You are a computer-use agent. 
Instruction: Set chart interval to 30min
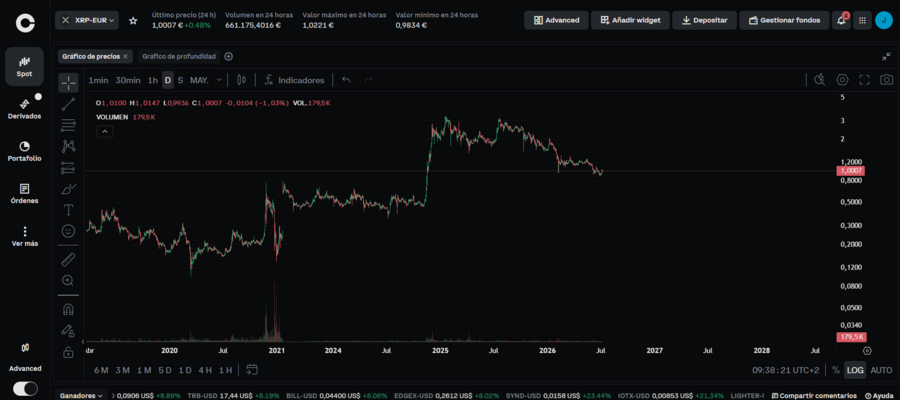128,80
